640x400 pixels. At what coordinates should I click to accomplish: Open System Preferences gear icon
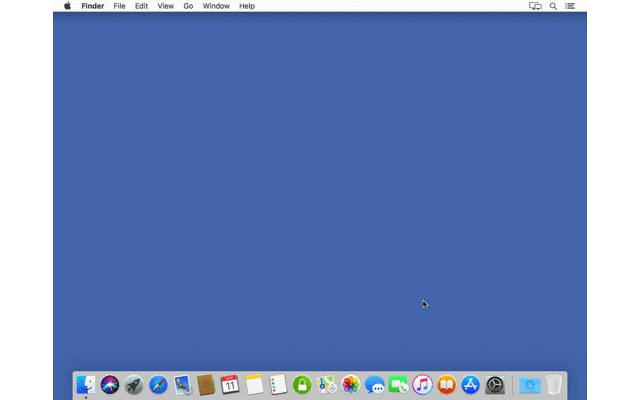tap(495, 384)
